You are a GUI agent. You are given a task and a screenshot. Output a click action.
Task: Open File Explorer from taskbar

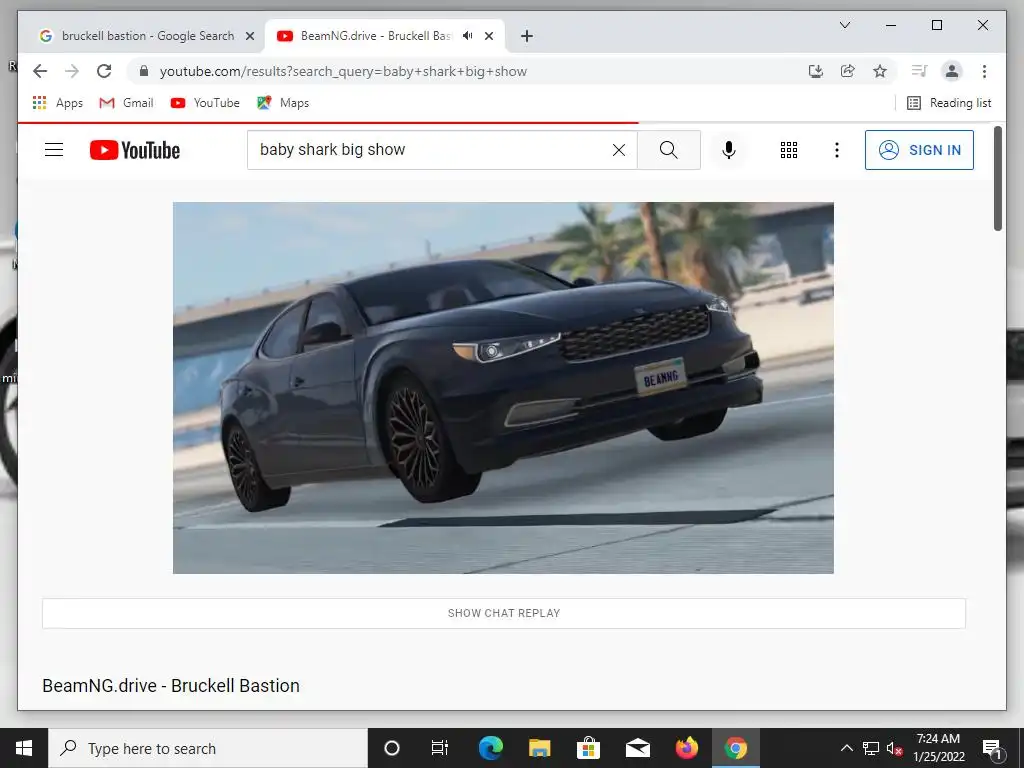click(539, 748)
